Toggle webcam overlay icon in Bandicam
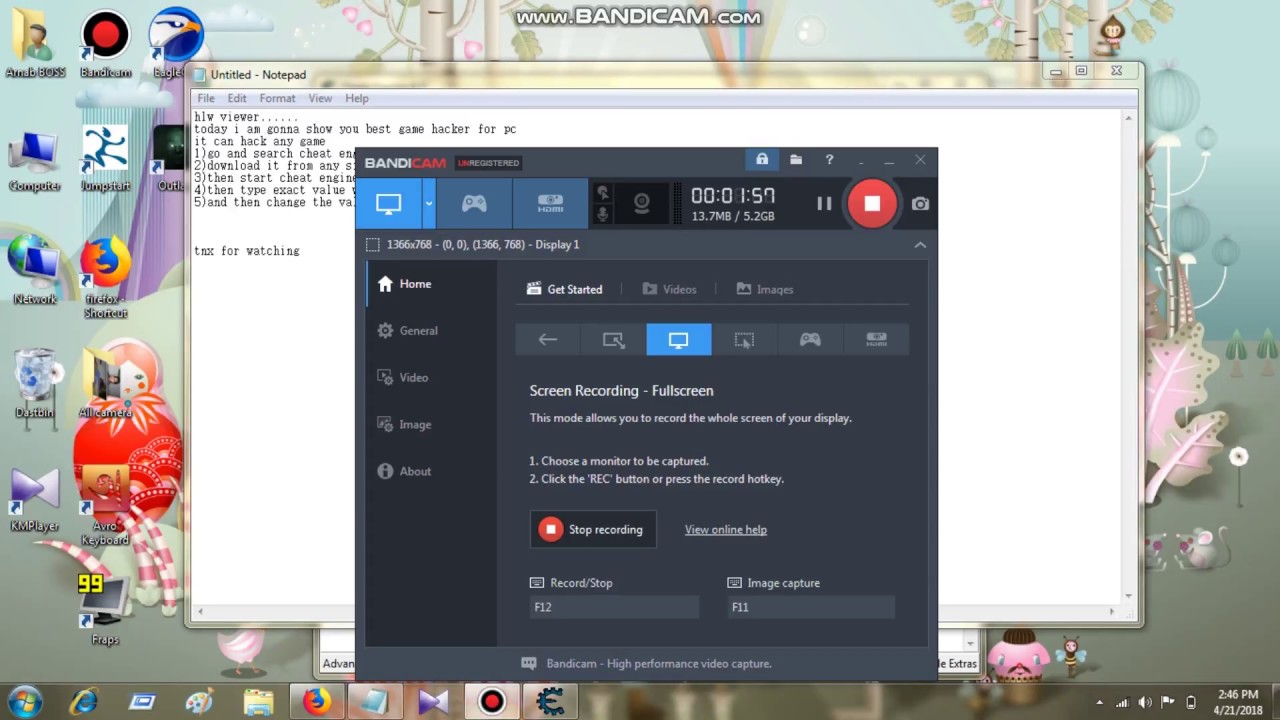The image size is (1280, 720). [642, 204]
